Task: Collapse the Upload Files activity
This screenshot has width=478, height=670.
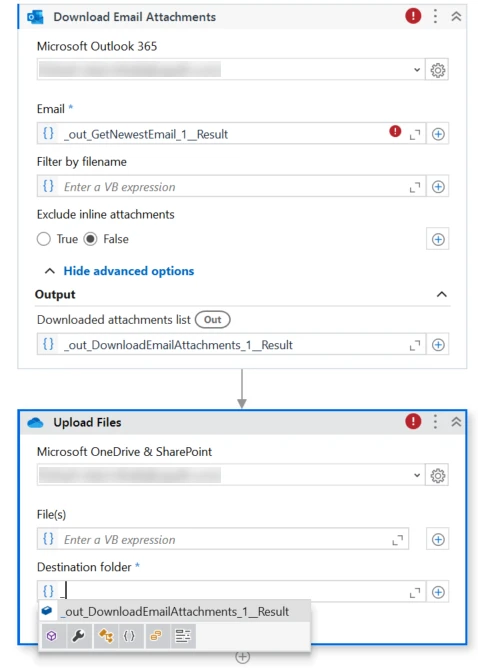Action: pos(456,422)
